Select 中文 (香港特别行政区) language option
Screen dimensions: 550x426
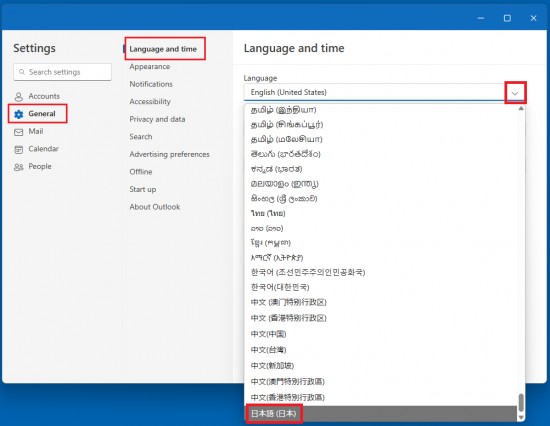click(x=381, y=318)
